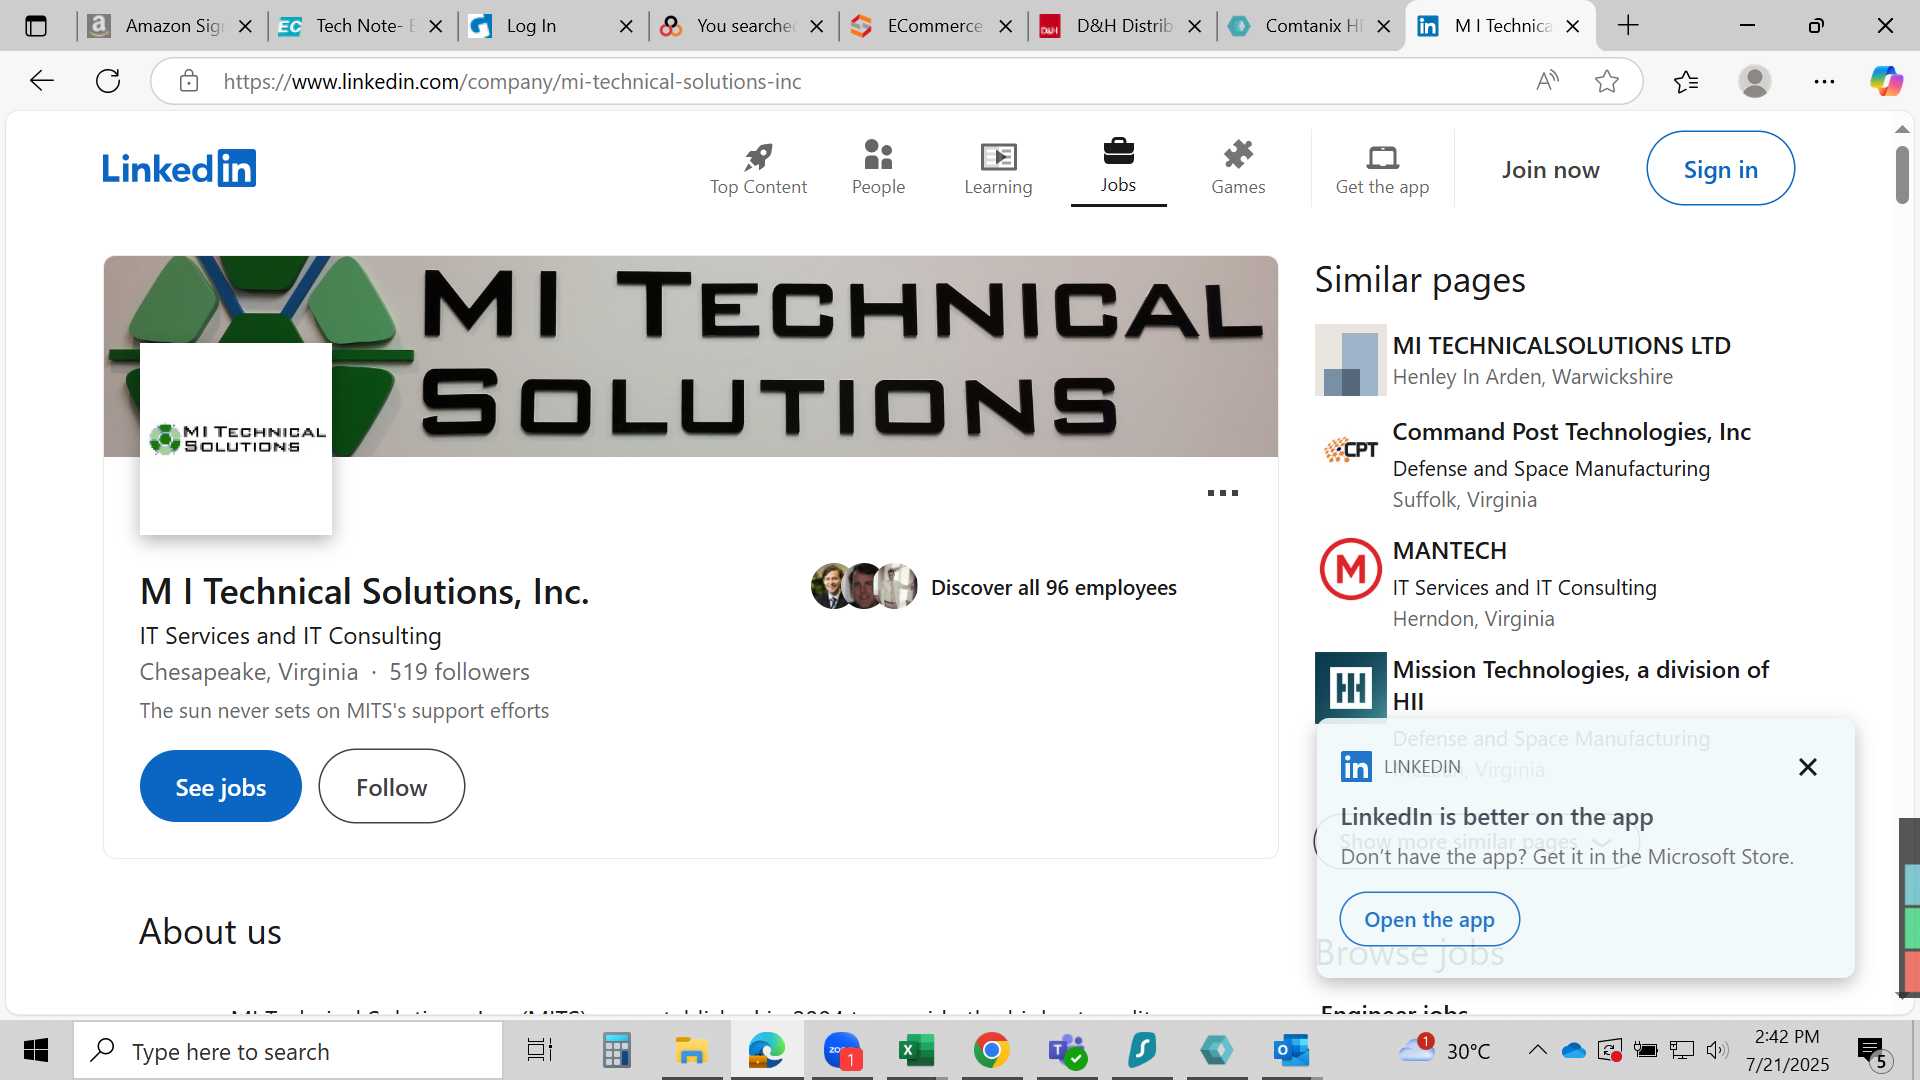Open MANTECH similar page
Screen dimensions: 1920x1080
[x=1449, y=550]
